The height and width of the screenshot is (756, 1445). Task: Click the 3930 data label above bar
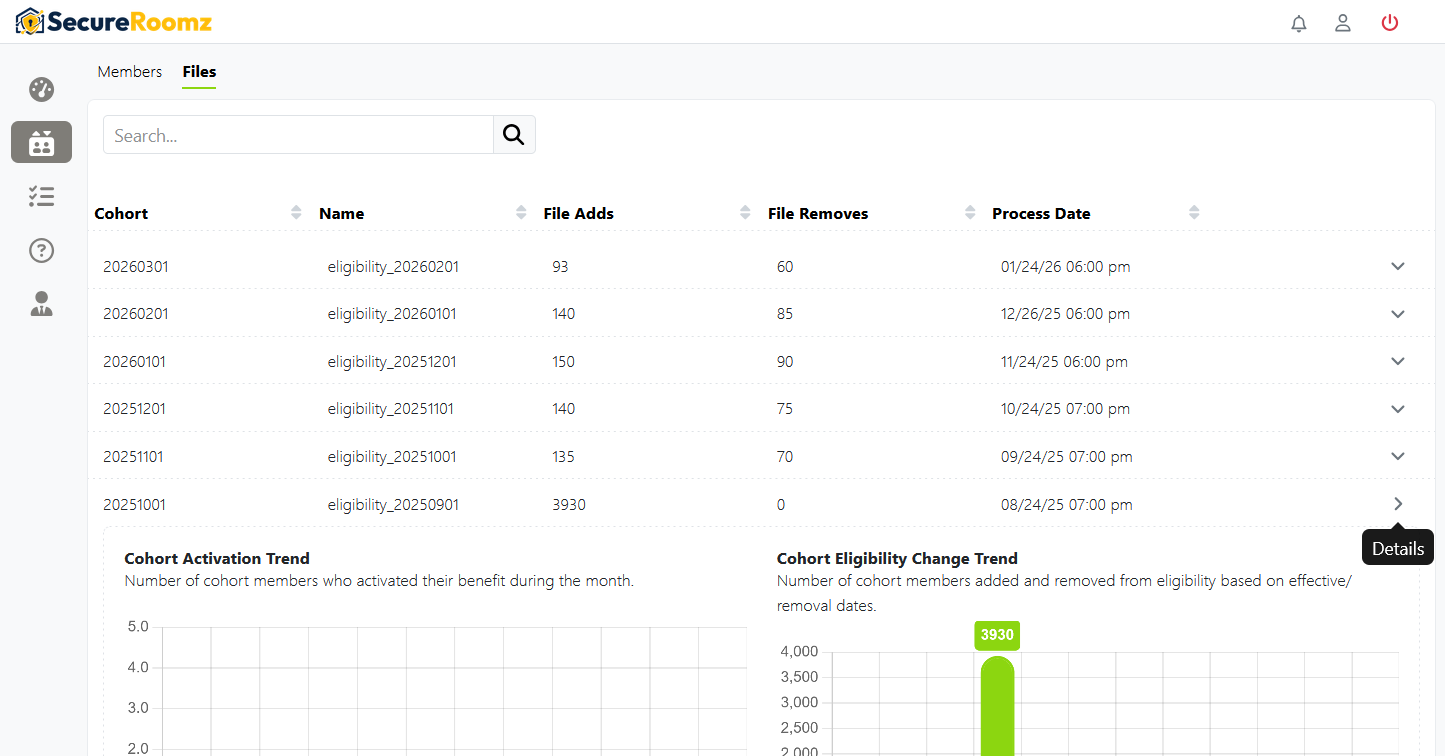tap(997, 635)
